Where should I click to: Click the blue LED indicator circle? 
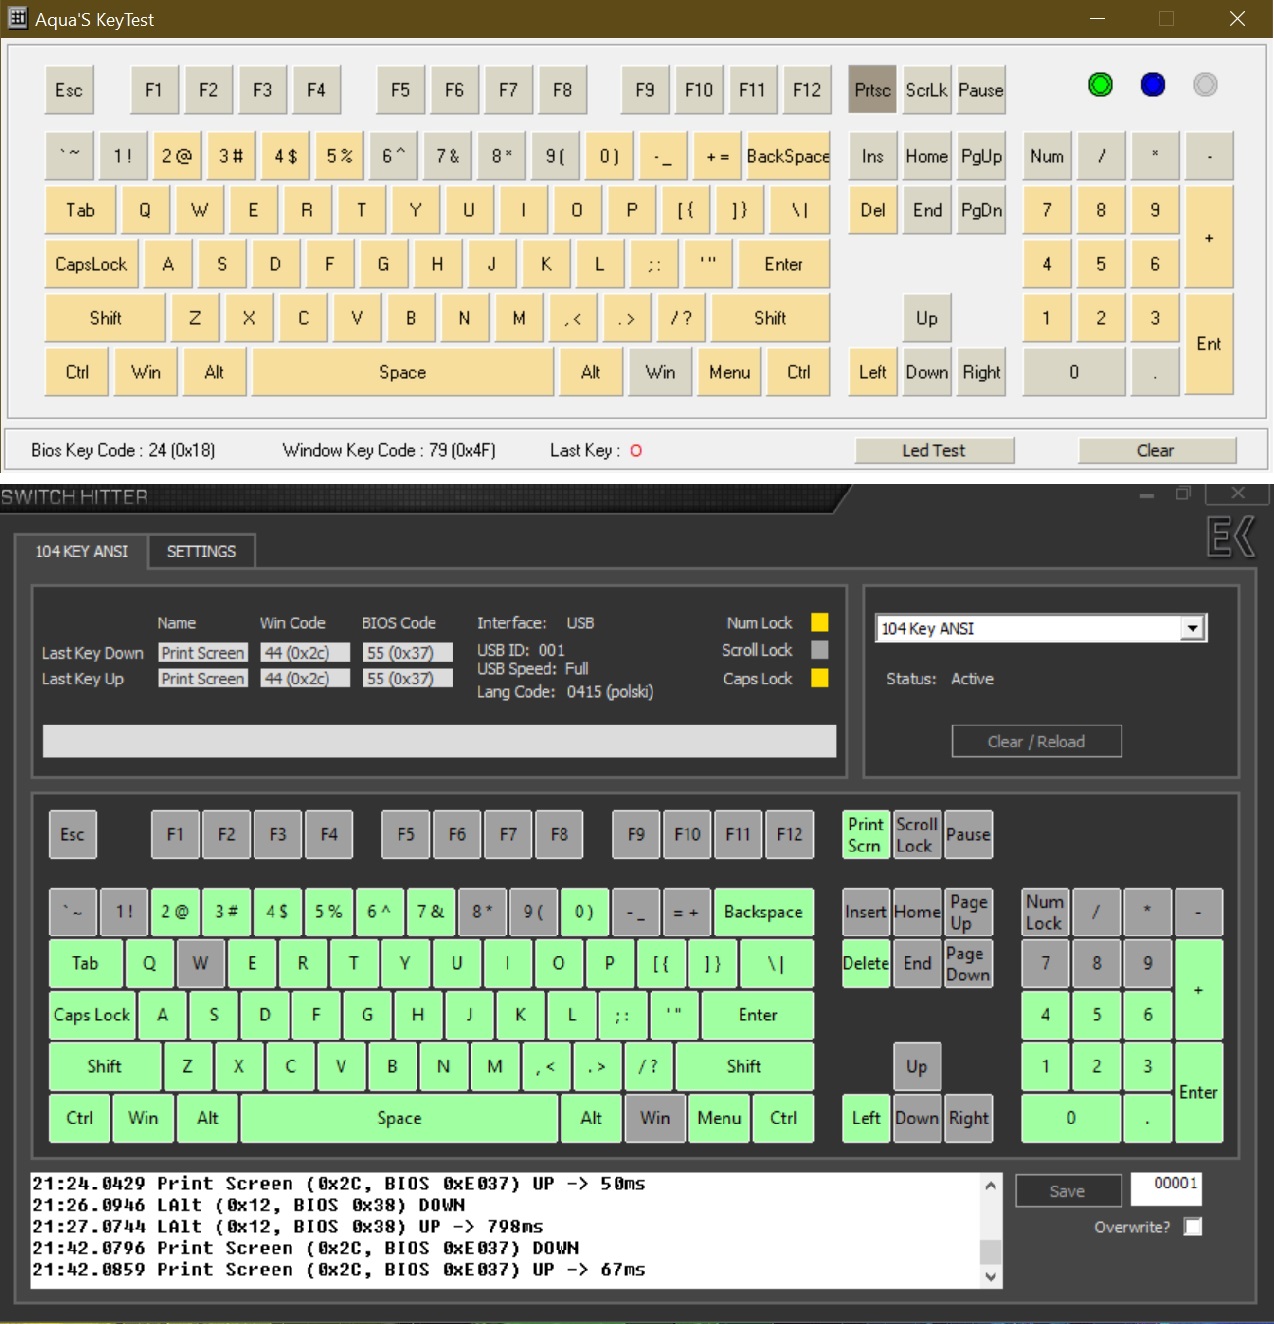[x=1153, y=85]
